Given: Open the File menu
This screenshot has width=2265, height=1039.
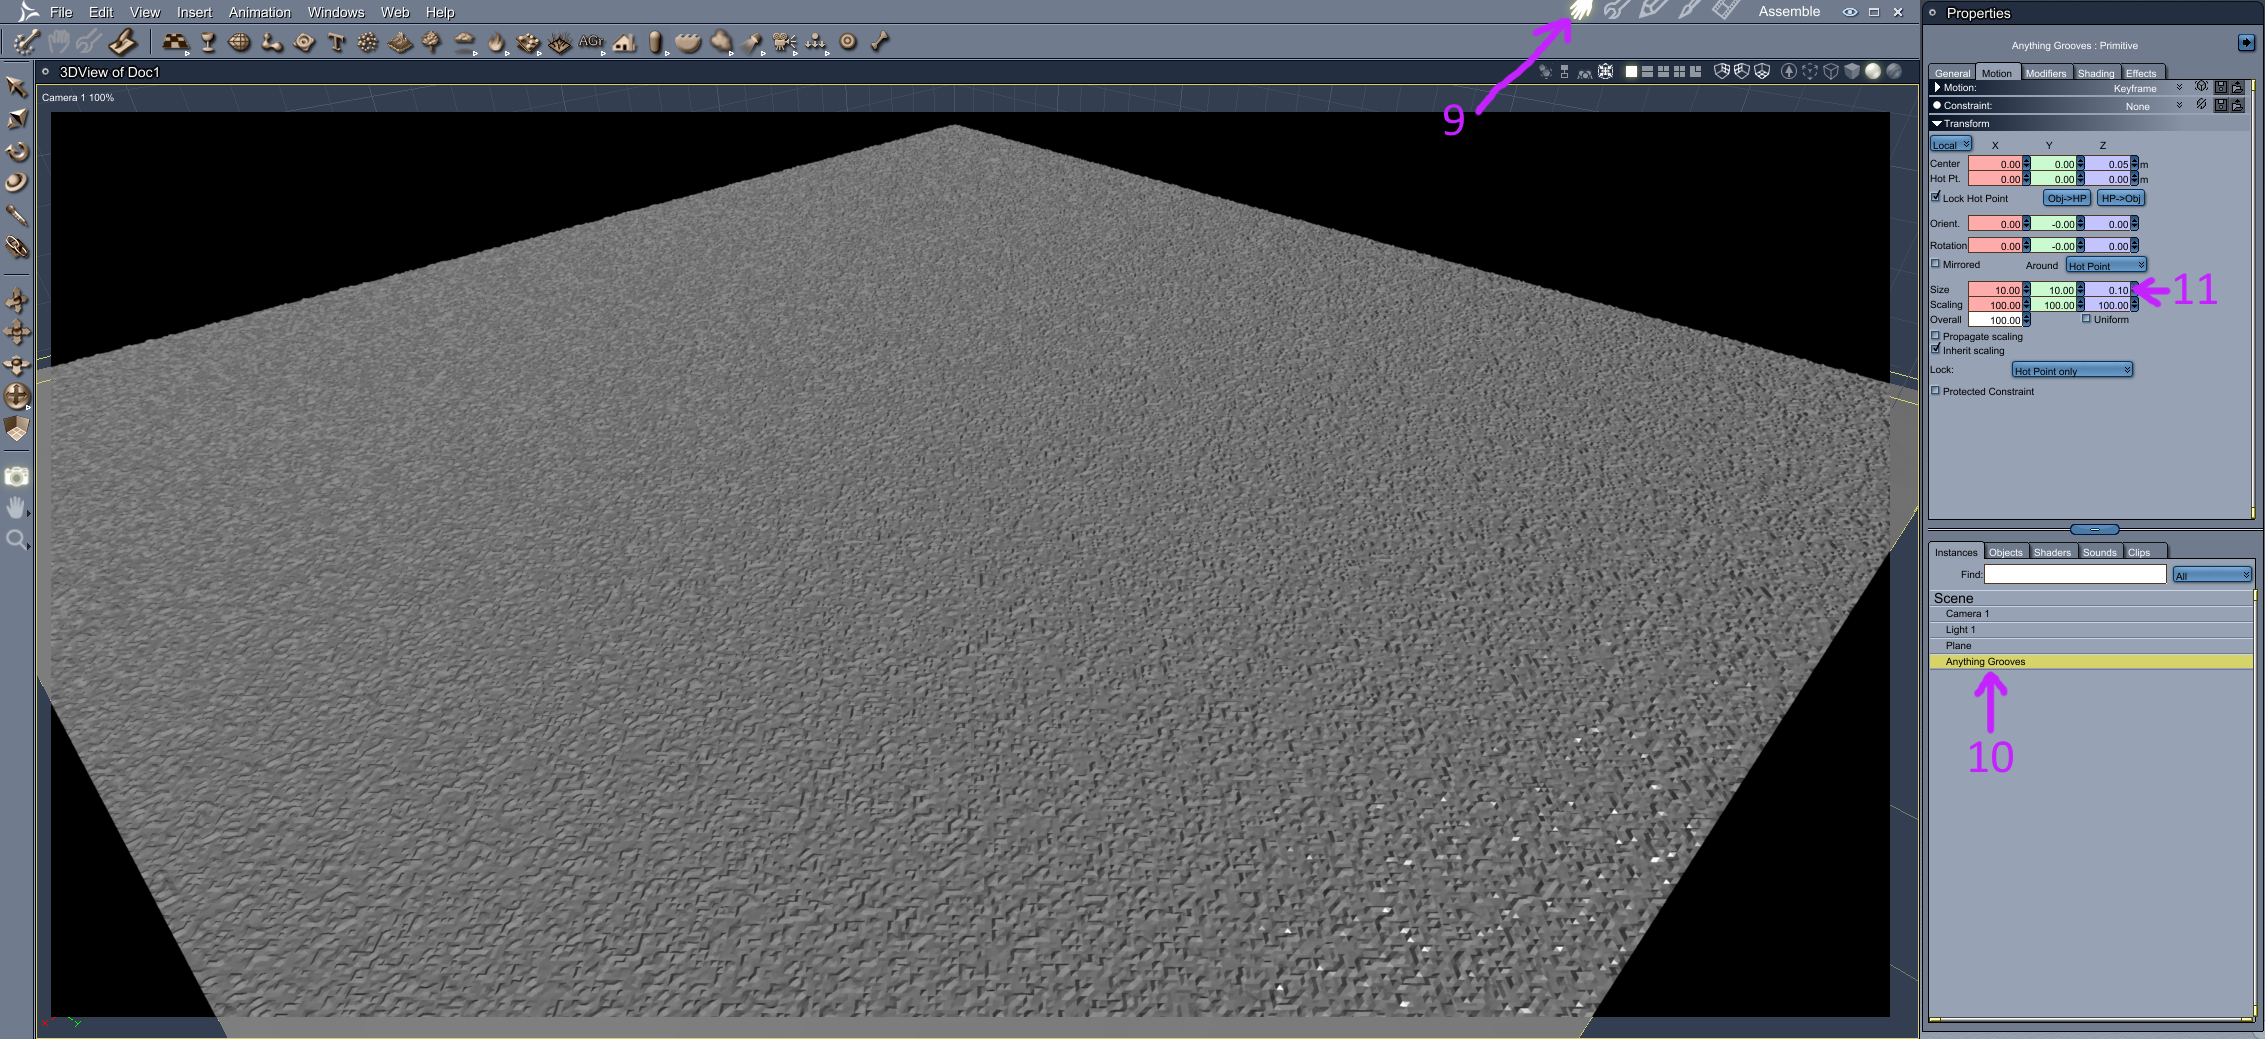Looking at the screenshot, I should click(x=61, y=12).
